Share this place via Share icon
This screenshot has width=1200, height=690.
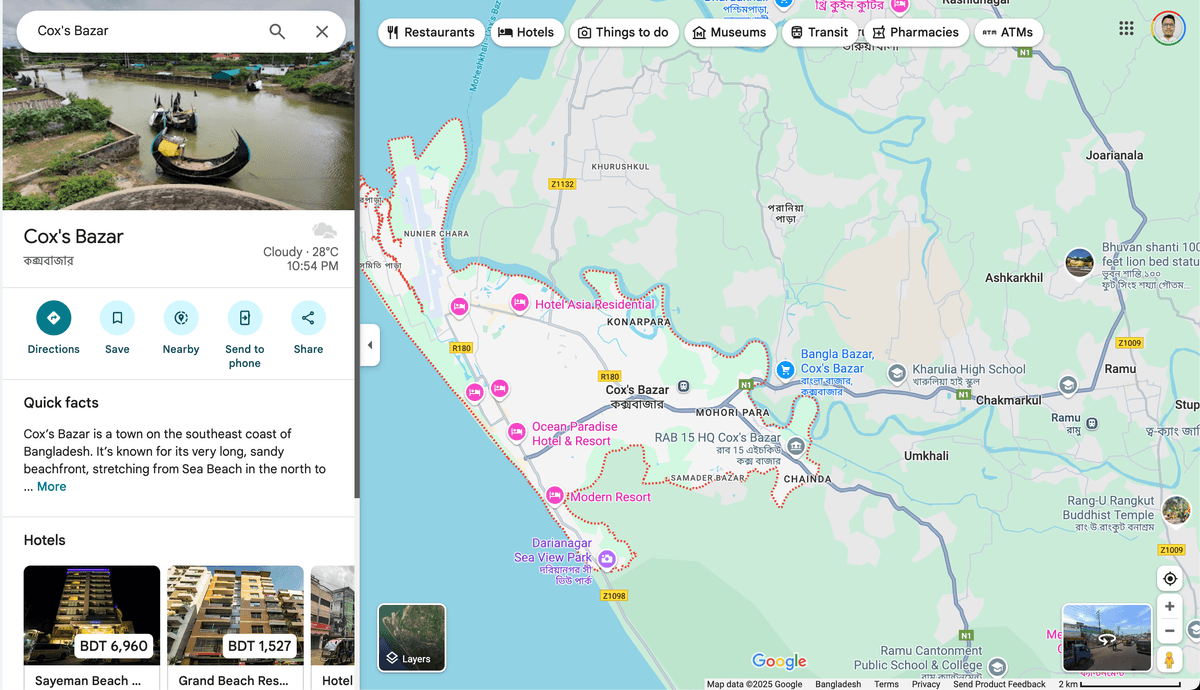click(308, 318)
